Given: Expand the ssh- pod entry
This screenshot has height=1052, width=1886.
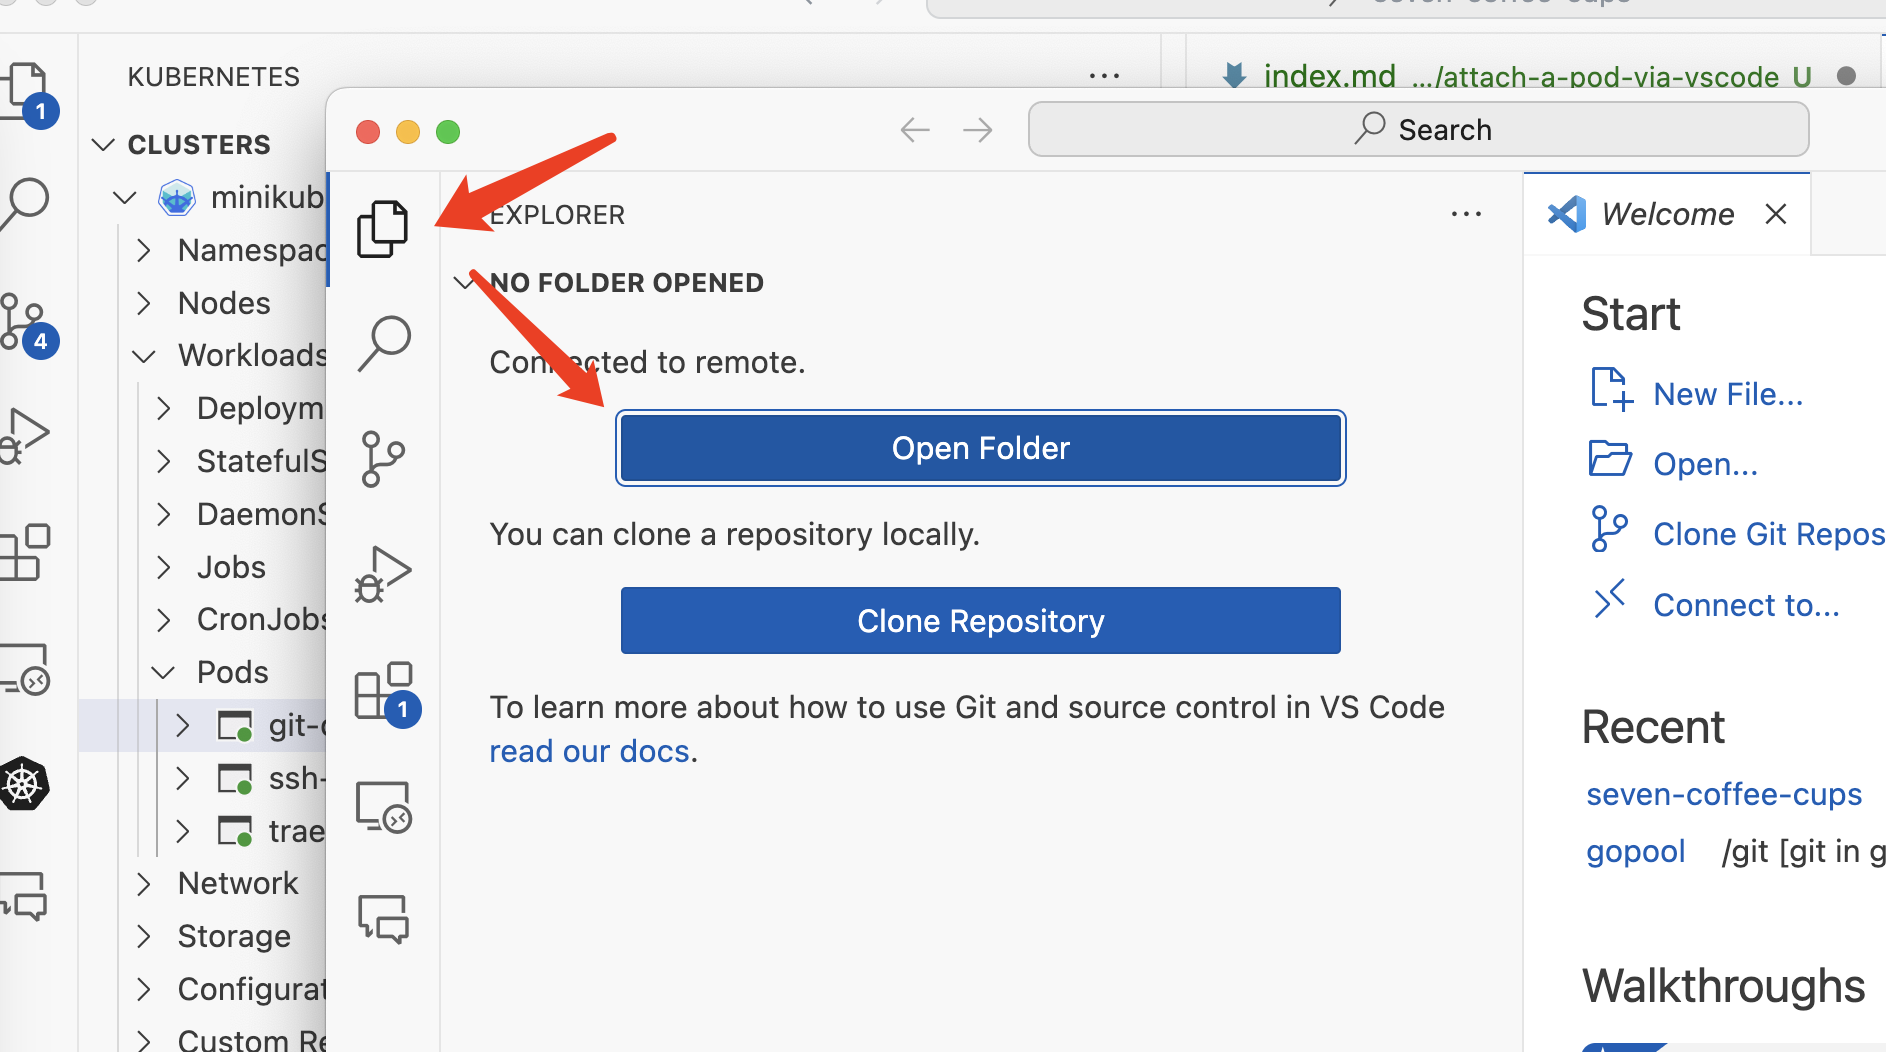Looking at the screenshot, I should 182,778.
